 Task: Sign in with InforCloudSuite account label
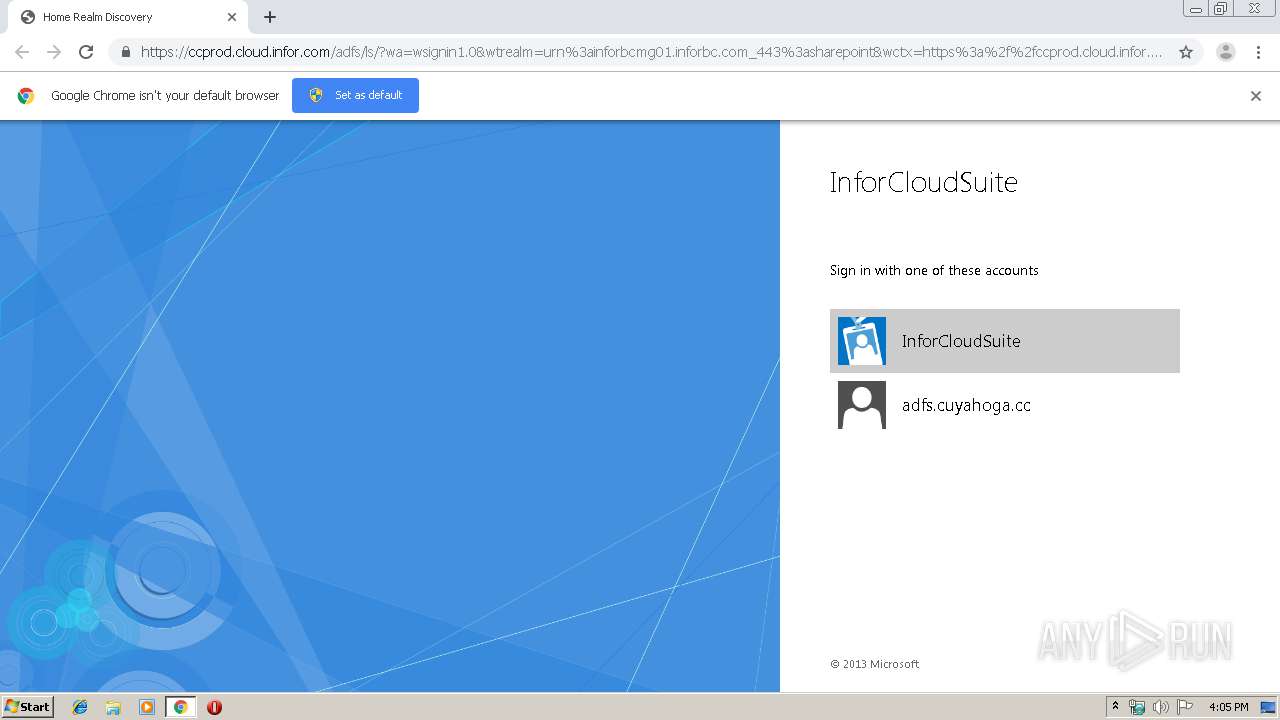tap(961, 341)
